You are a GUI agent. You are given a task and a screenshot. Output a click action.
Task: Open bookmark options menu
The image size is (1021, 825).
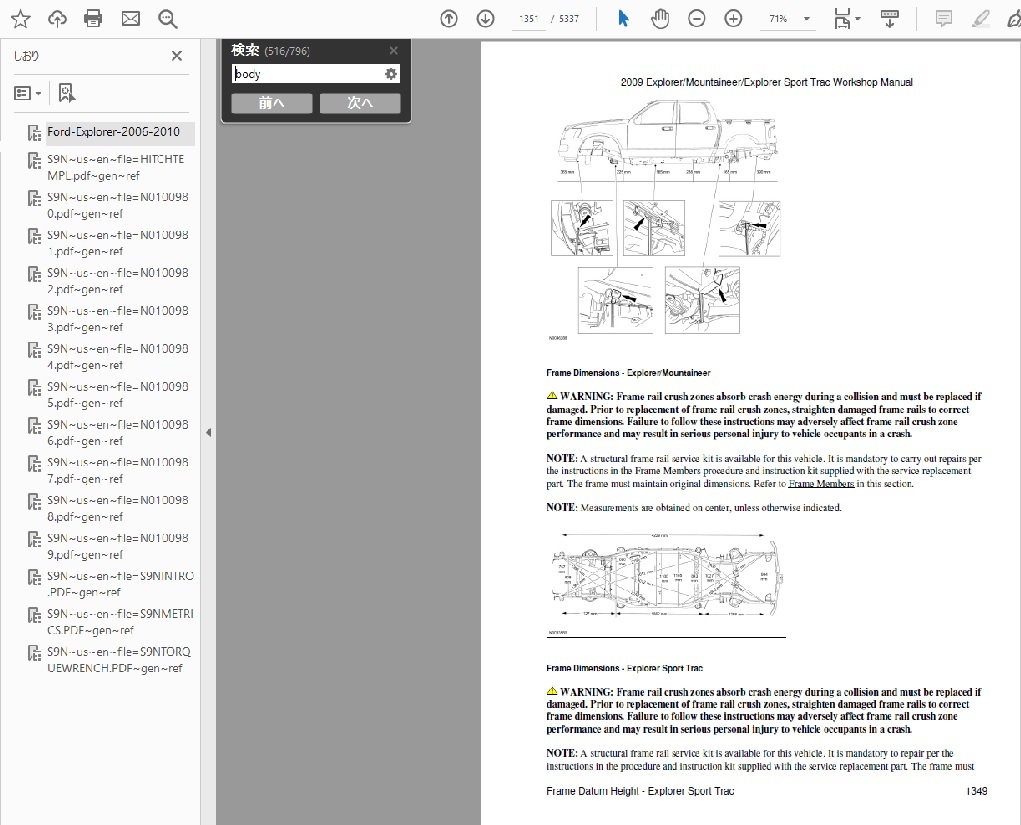click(x=27, y=94)
